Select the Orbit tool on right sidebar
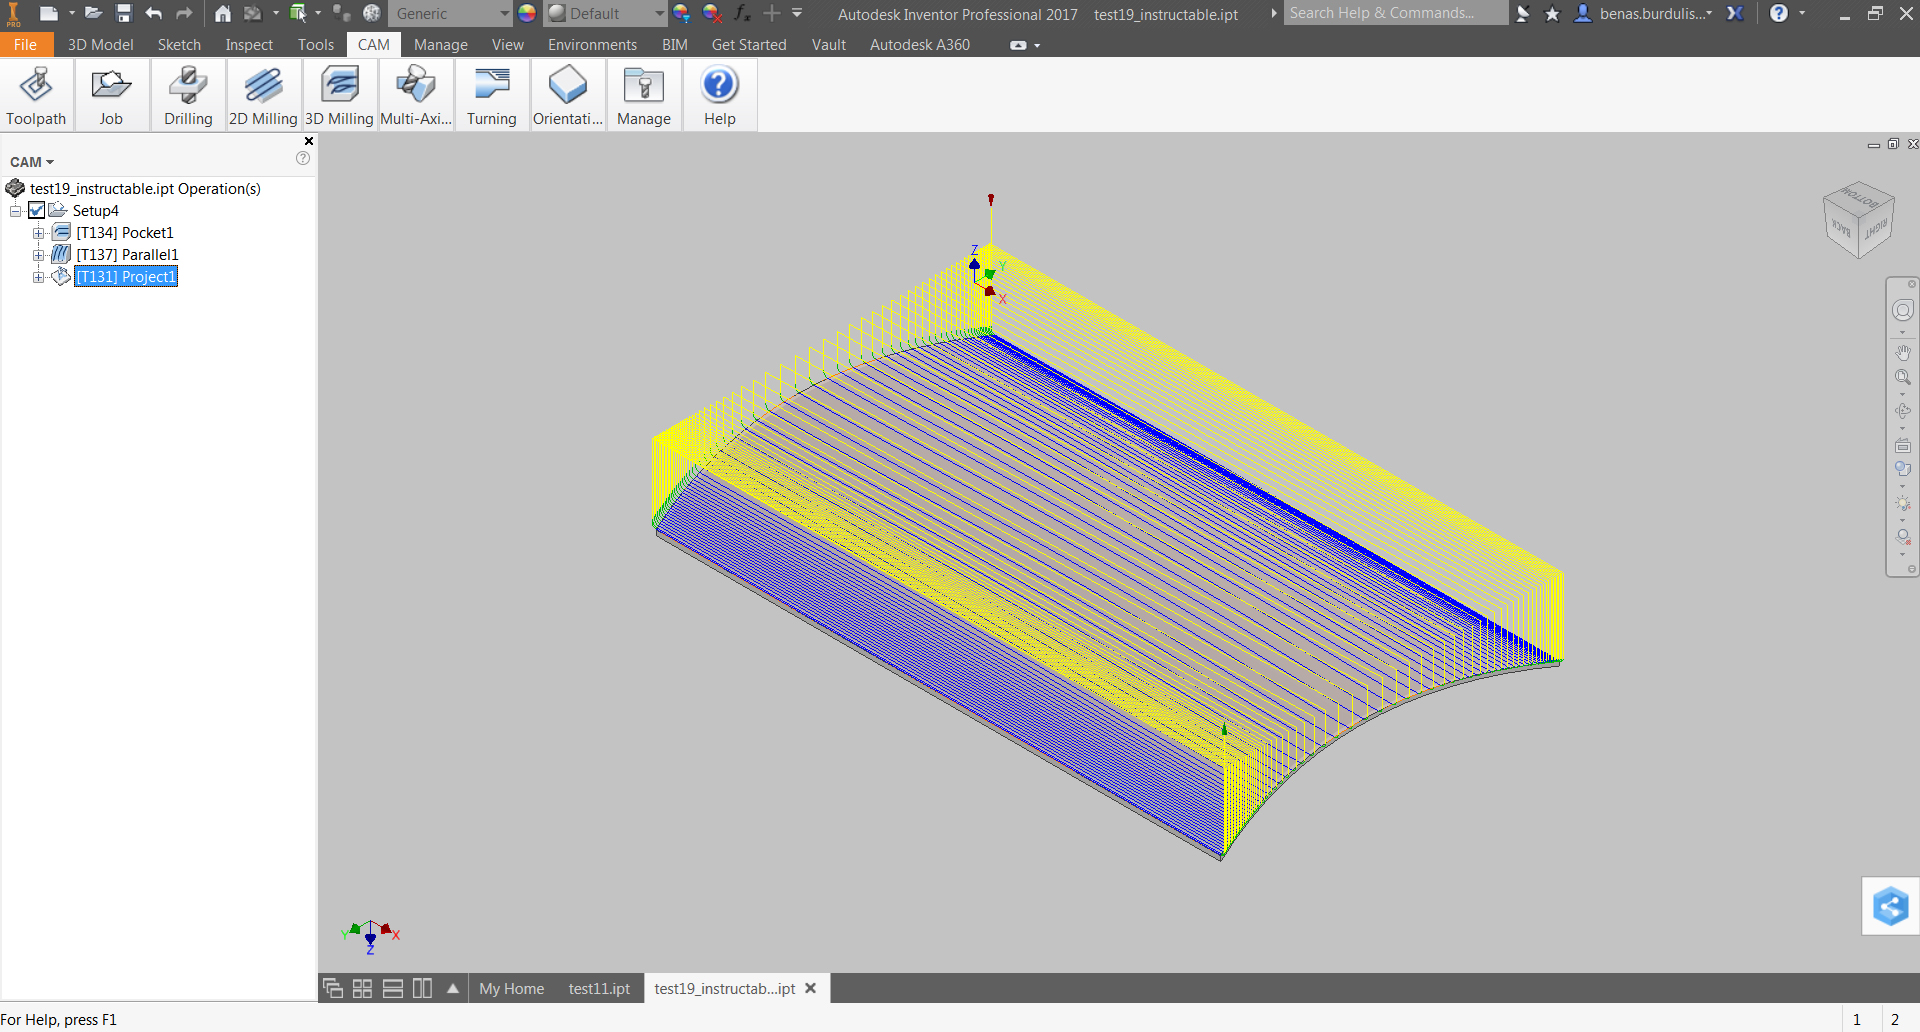 [1904, 410]
